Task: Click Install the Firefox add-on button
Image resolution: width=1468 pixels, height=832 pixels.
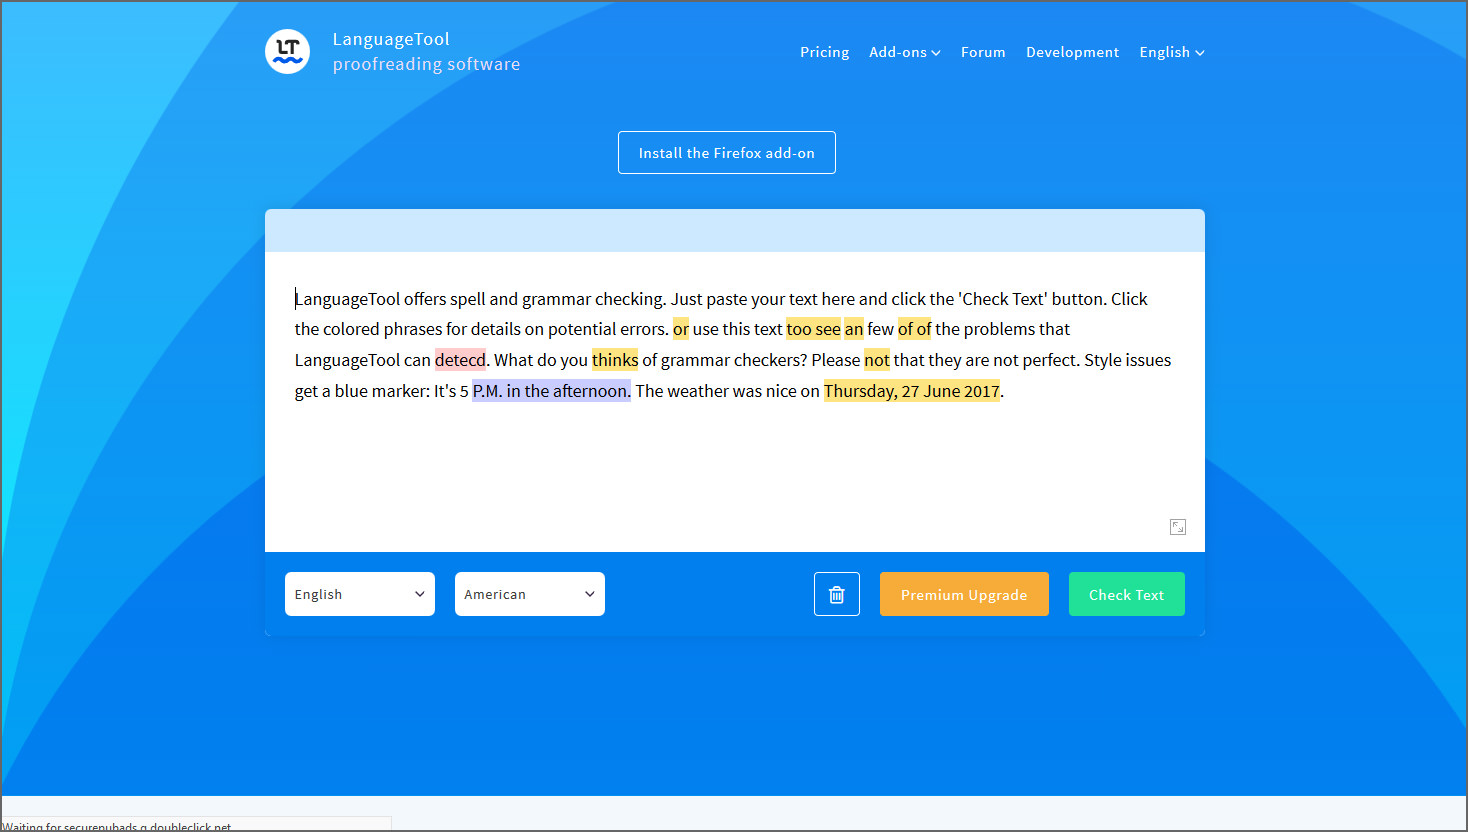Action: (727, 153)
